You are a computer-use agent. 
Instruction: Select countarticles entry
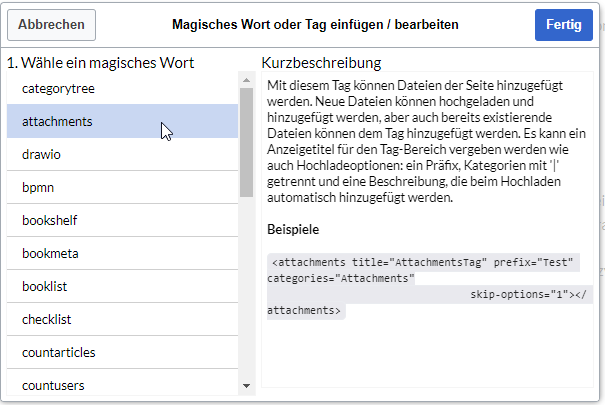122,352
